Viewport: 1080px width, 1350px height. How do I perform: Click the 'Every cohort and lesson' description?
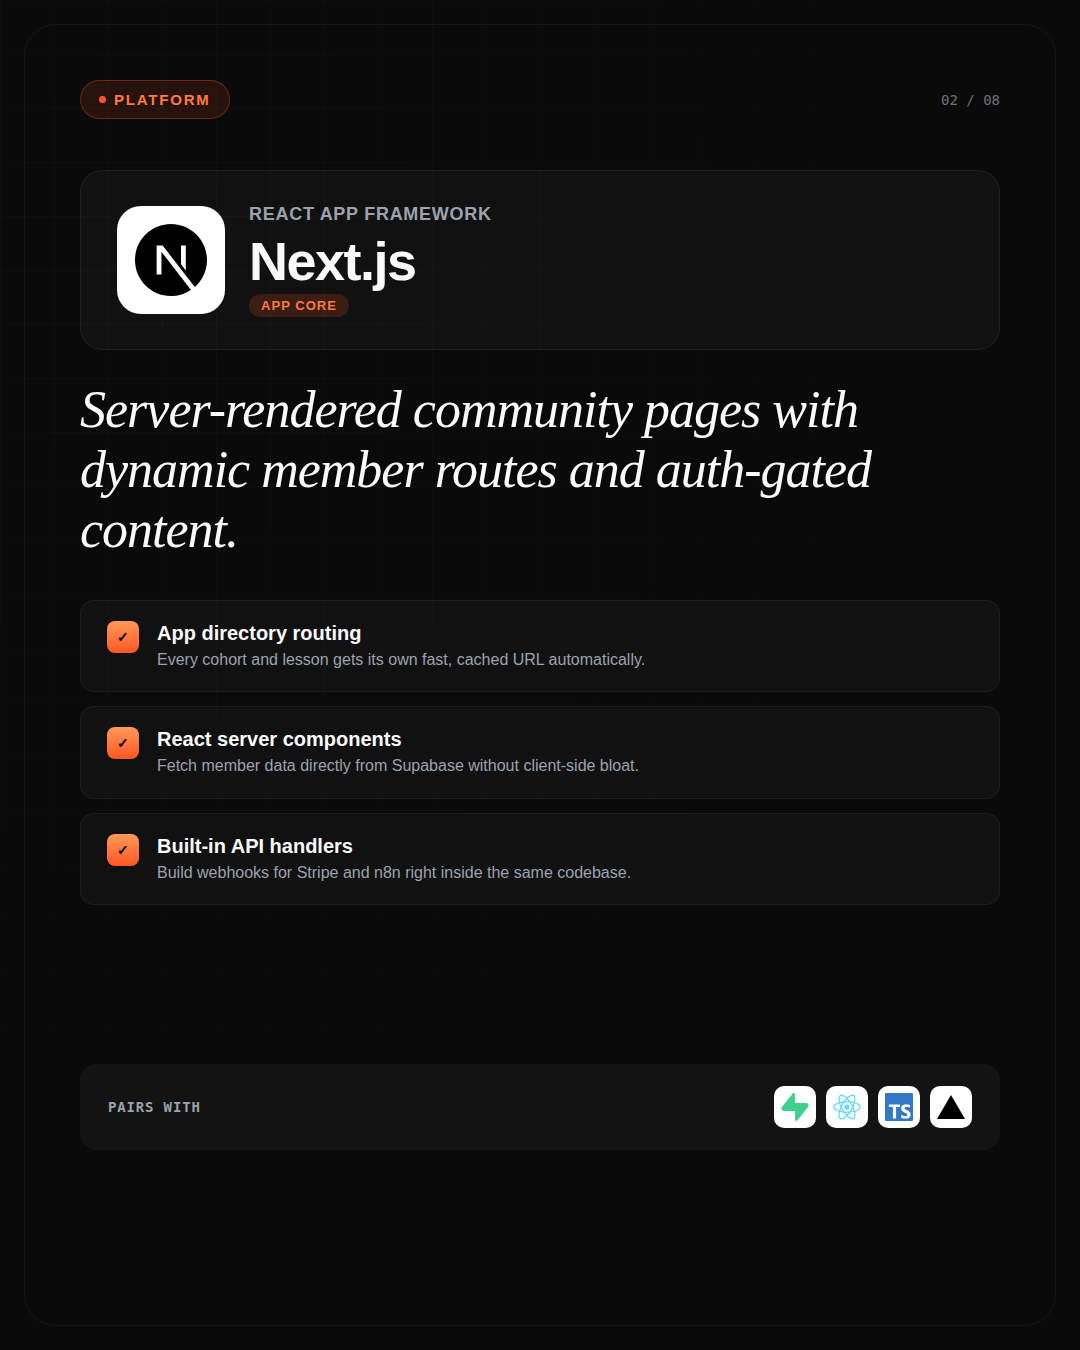[401, 660]
